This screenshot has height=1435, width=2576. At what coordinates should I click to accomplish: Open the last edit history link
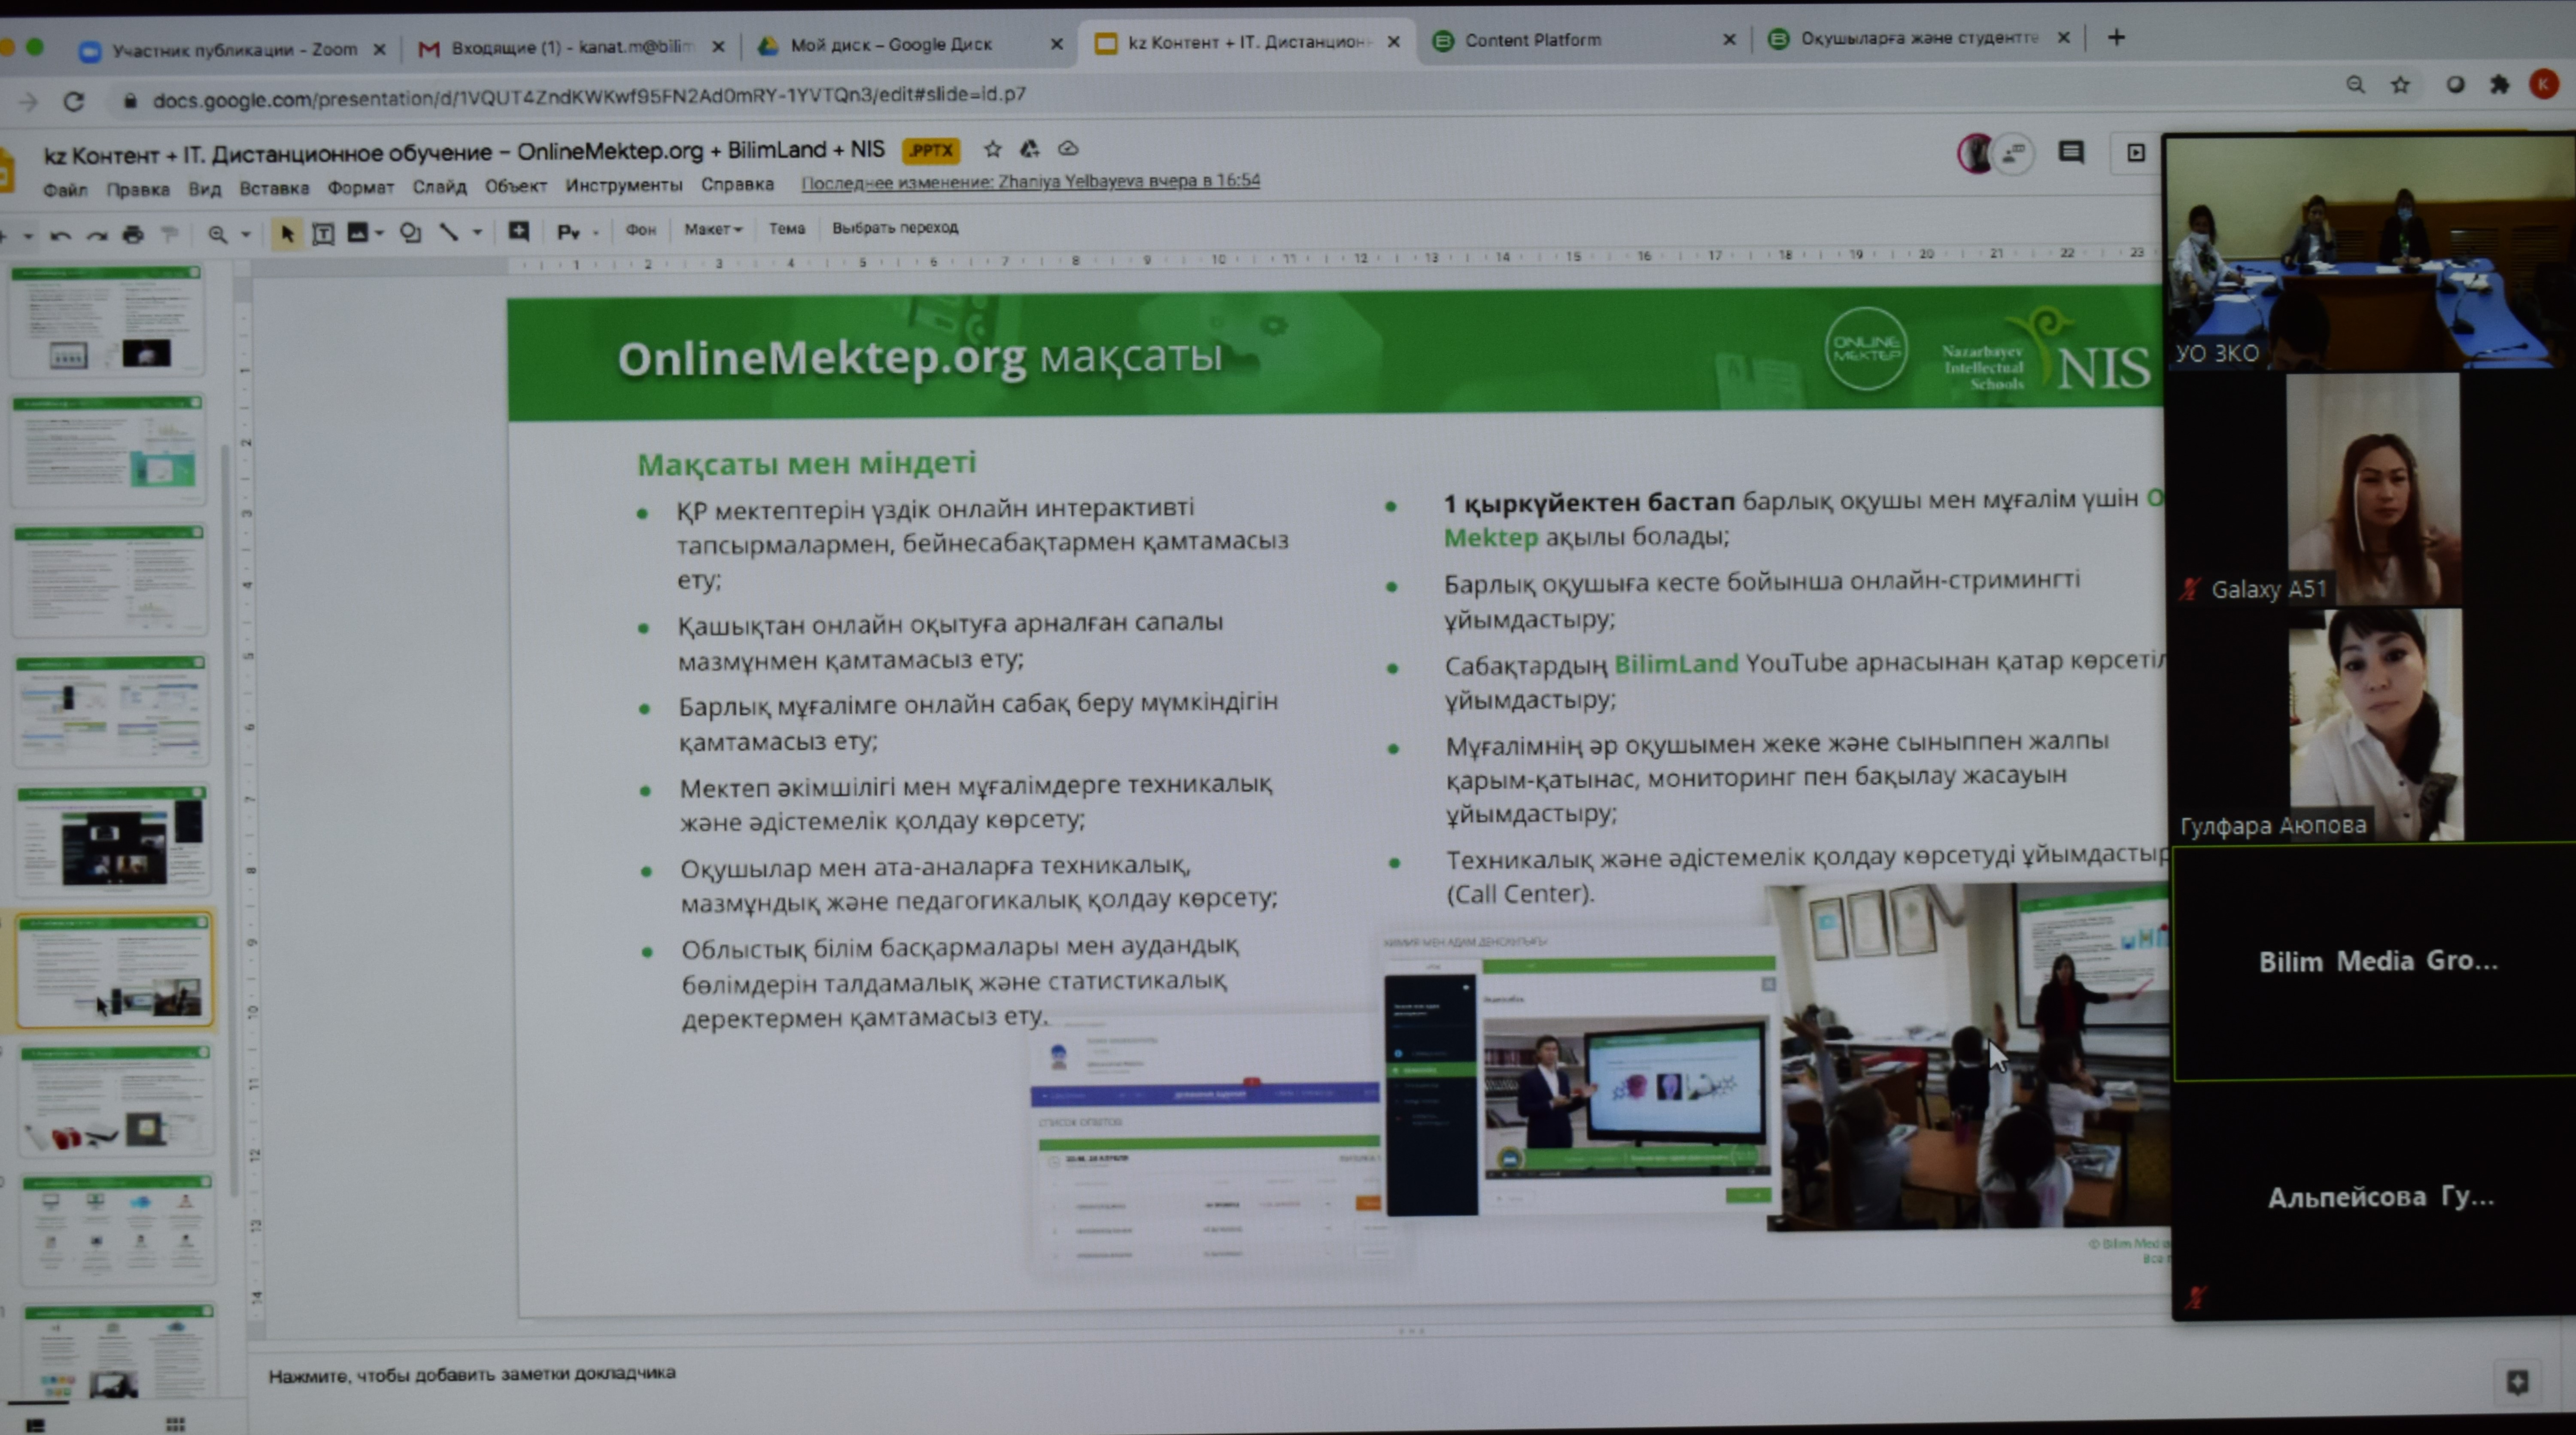click(x=1030, y=181)
